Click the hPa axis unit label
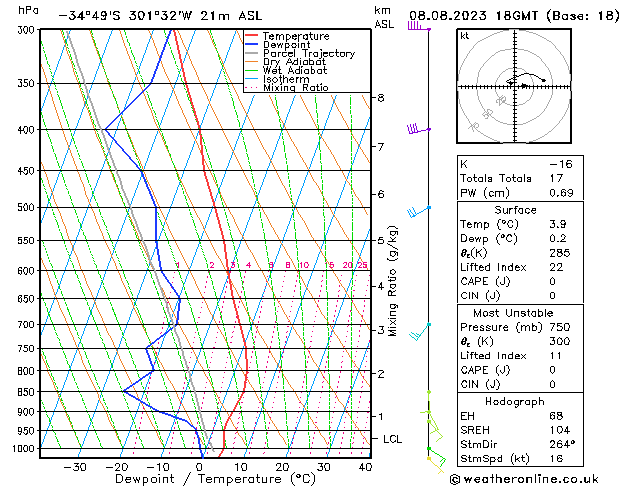 28,10
